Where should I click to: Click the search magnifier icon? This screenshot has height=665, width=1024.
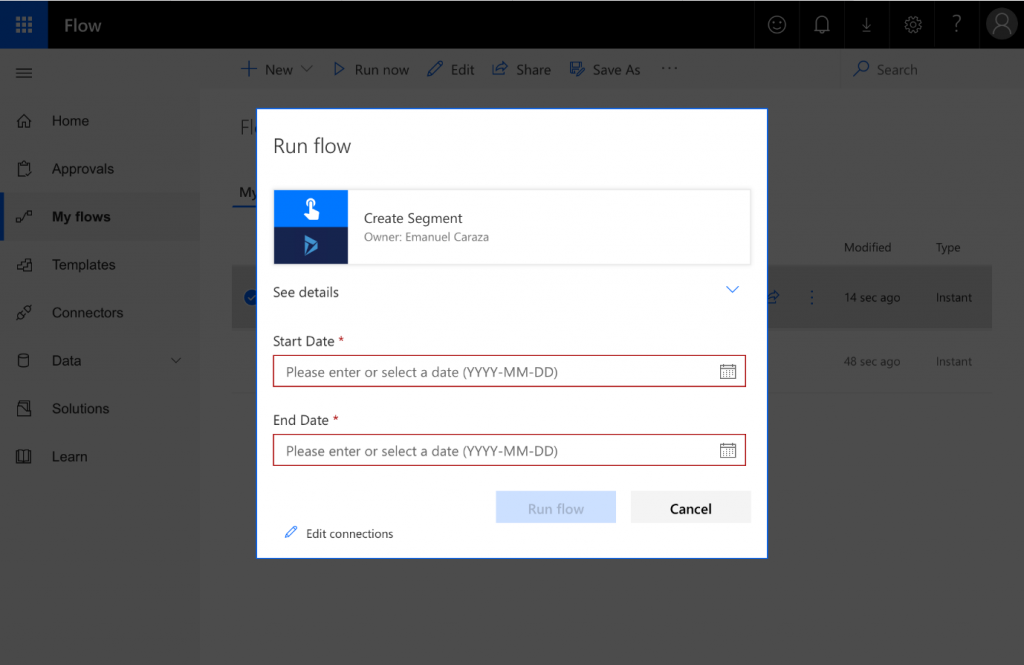tap(862, 69)
